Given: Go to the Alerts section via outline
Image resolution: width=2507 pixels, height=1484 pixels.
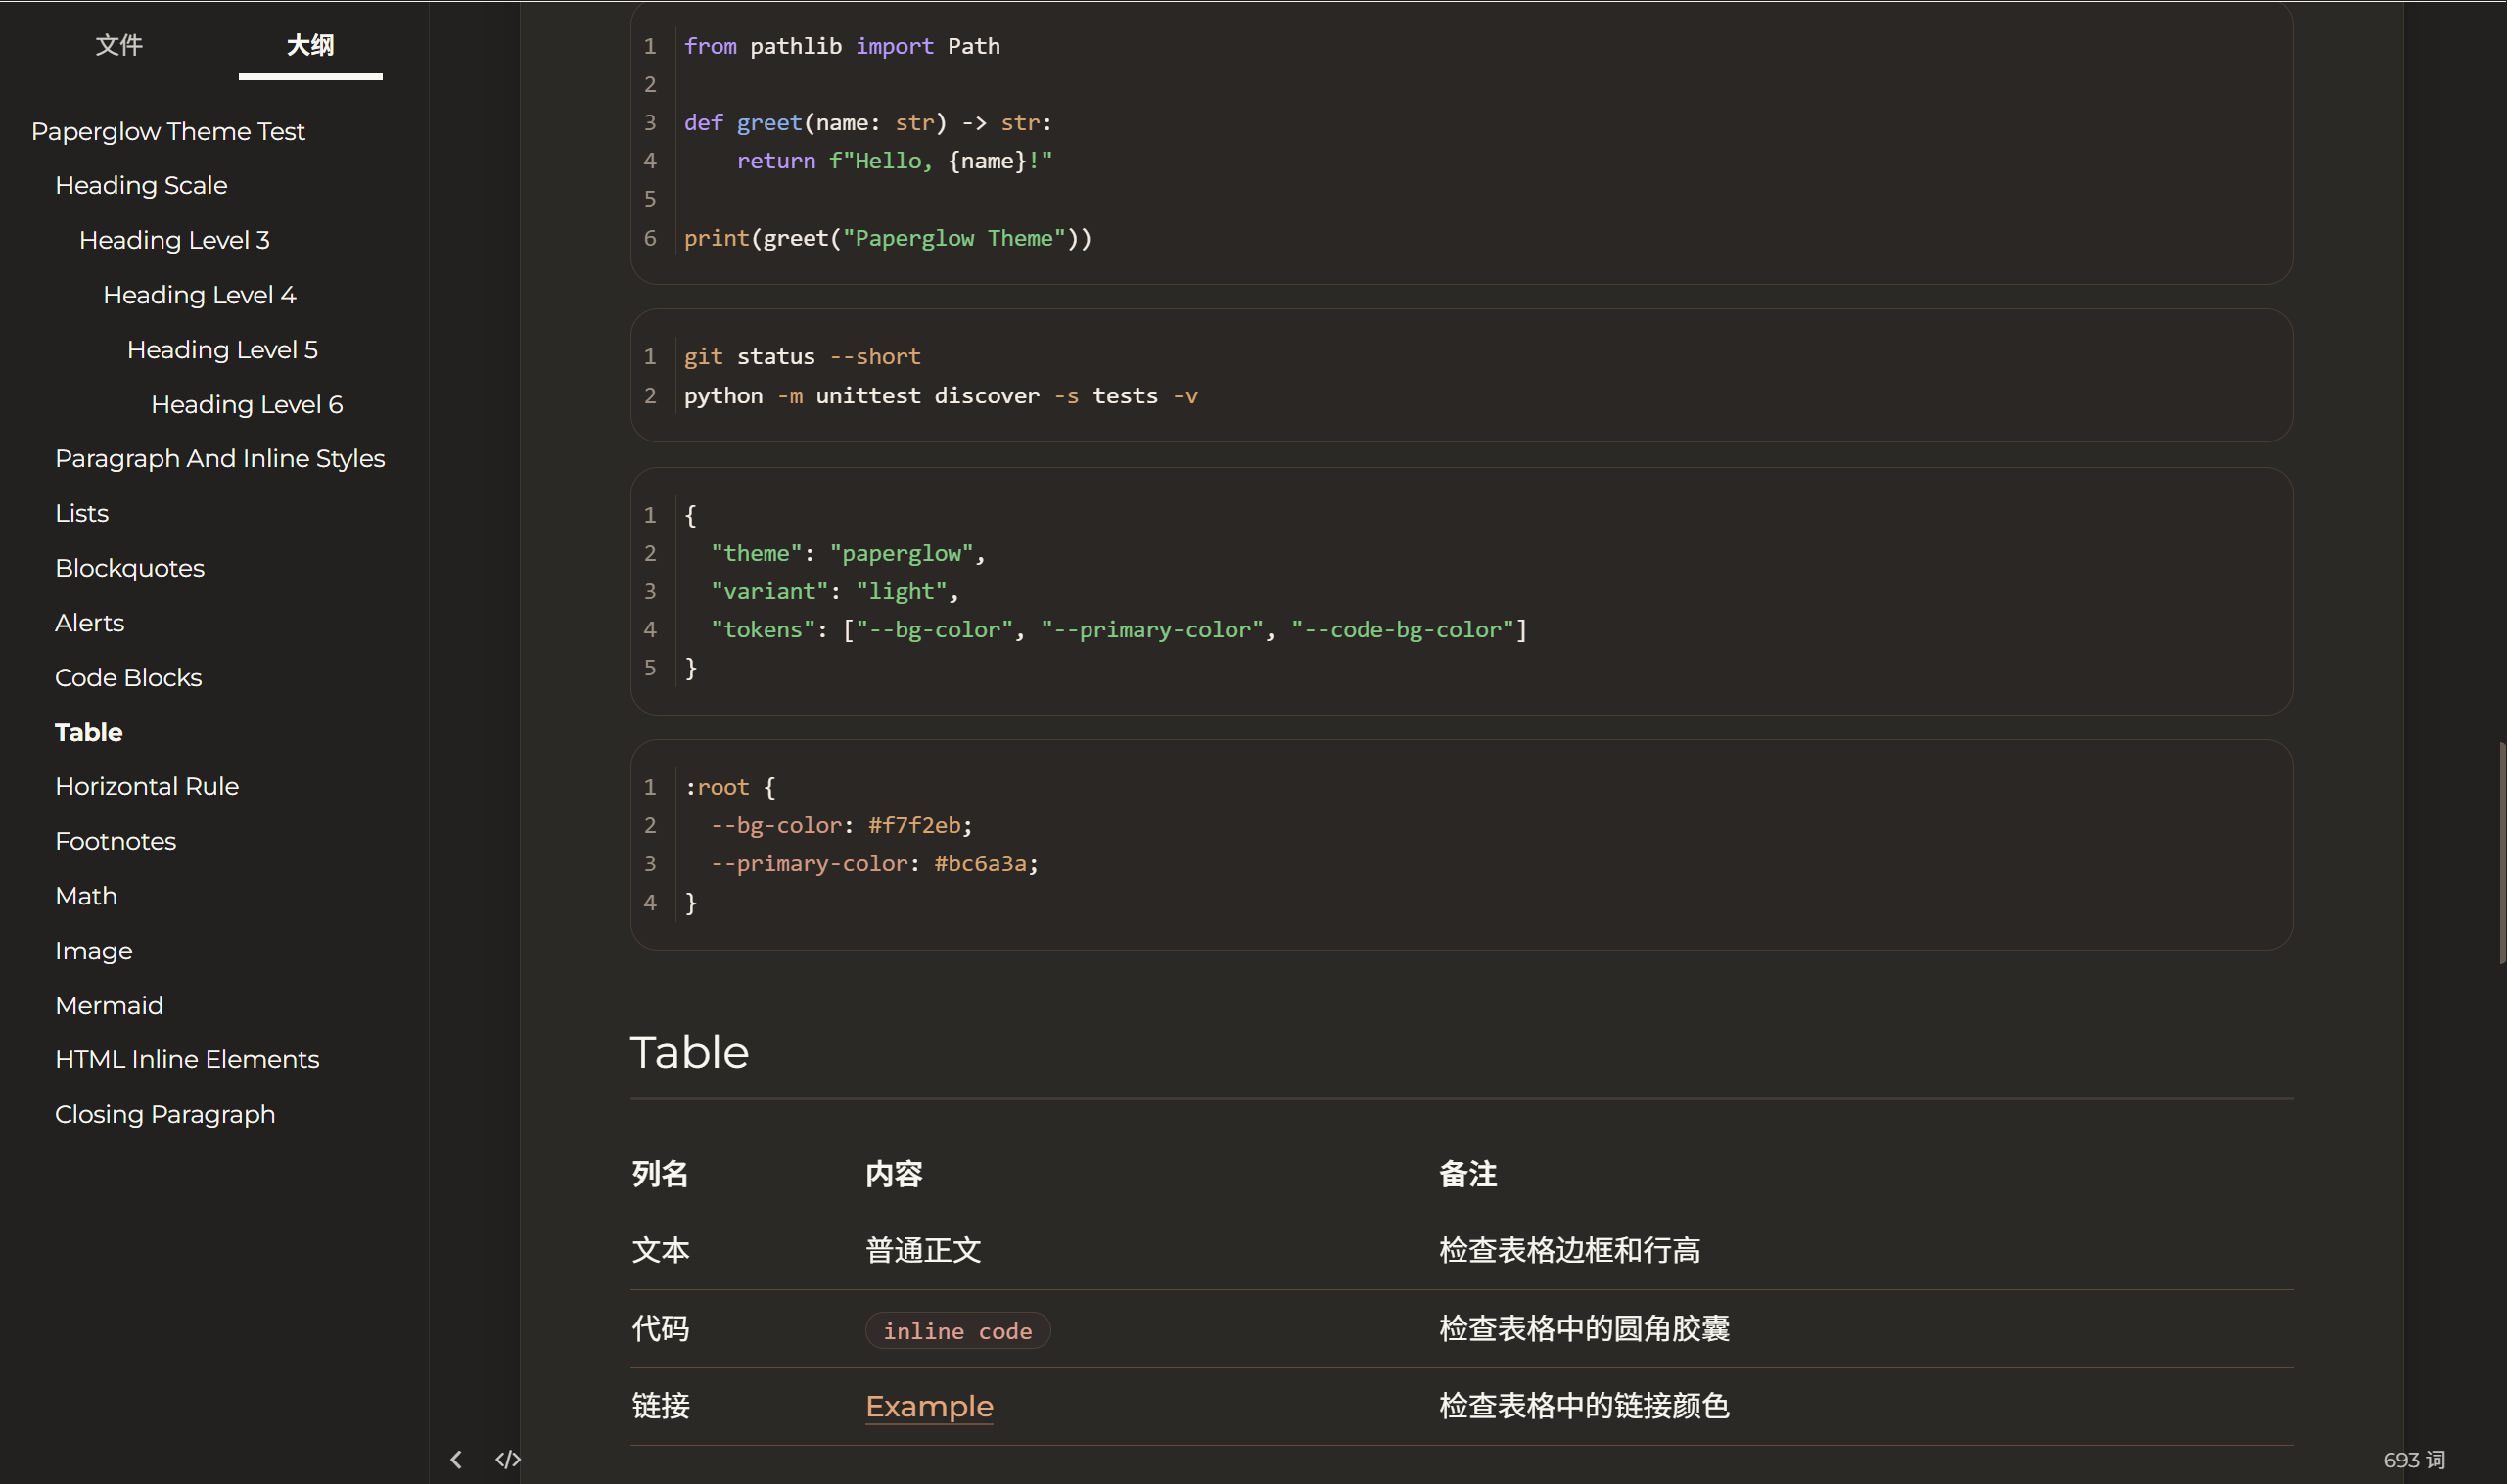Looking at the screenshot, I should (x=89, y=622).
